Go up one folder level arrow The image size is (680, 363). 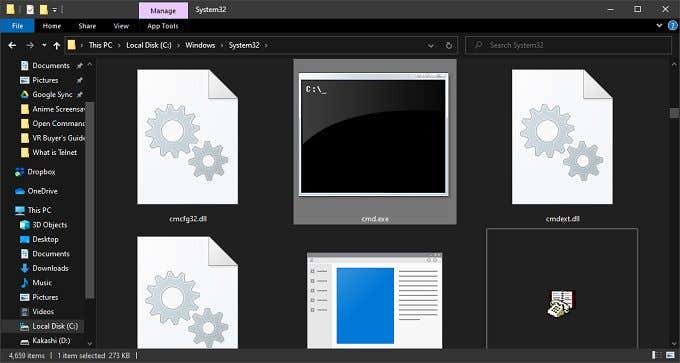click(56, 45)
